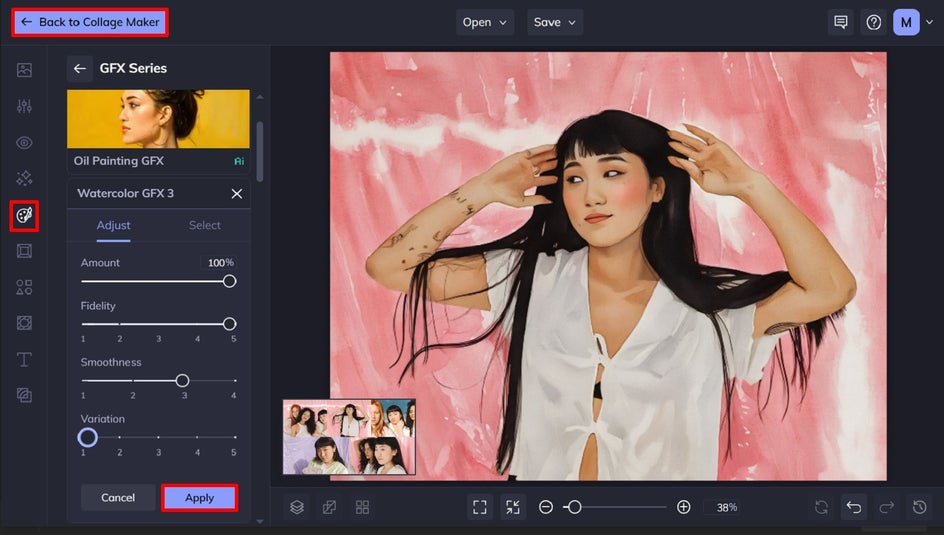Image resolution: width=944 pixels, height=535 pixels.
Task: Click the Smoothness slider handle
Action: 182,380
